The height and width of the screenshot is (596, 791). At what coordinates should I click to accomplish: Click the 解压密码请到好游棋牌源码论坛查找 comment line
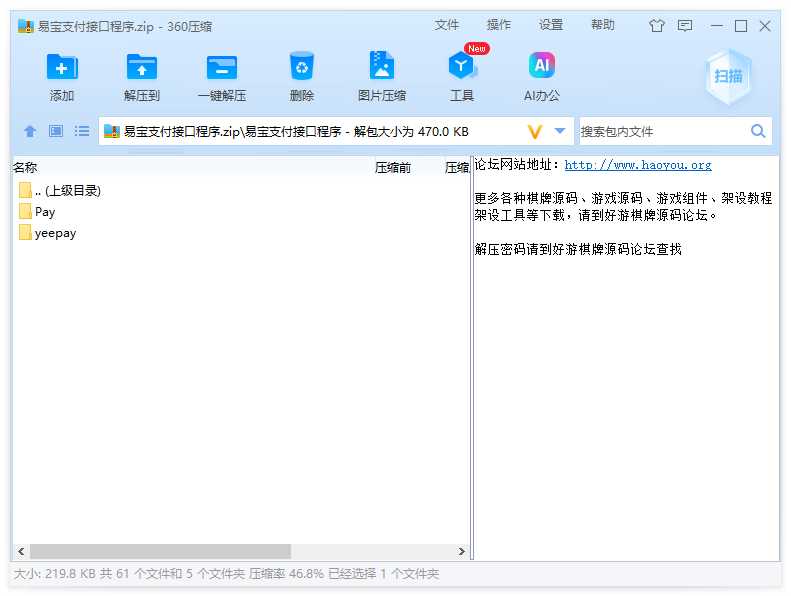click(x=578, y=249)
